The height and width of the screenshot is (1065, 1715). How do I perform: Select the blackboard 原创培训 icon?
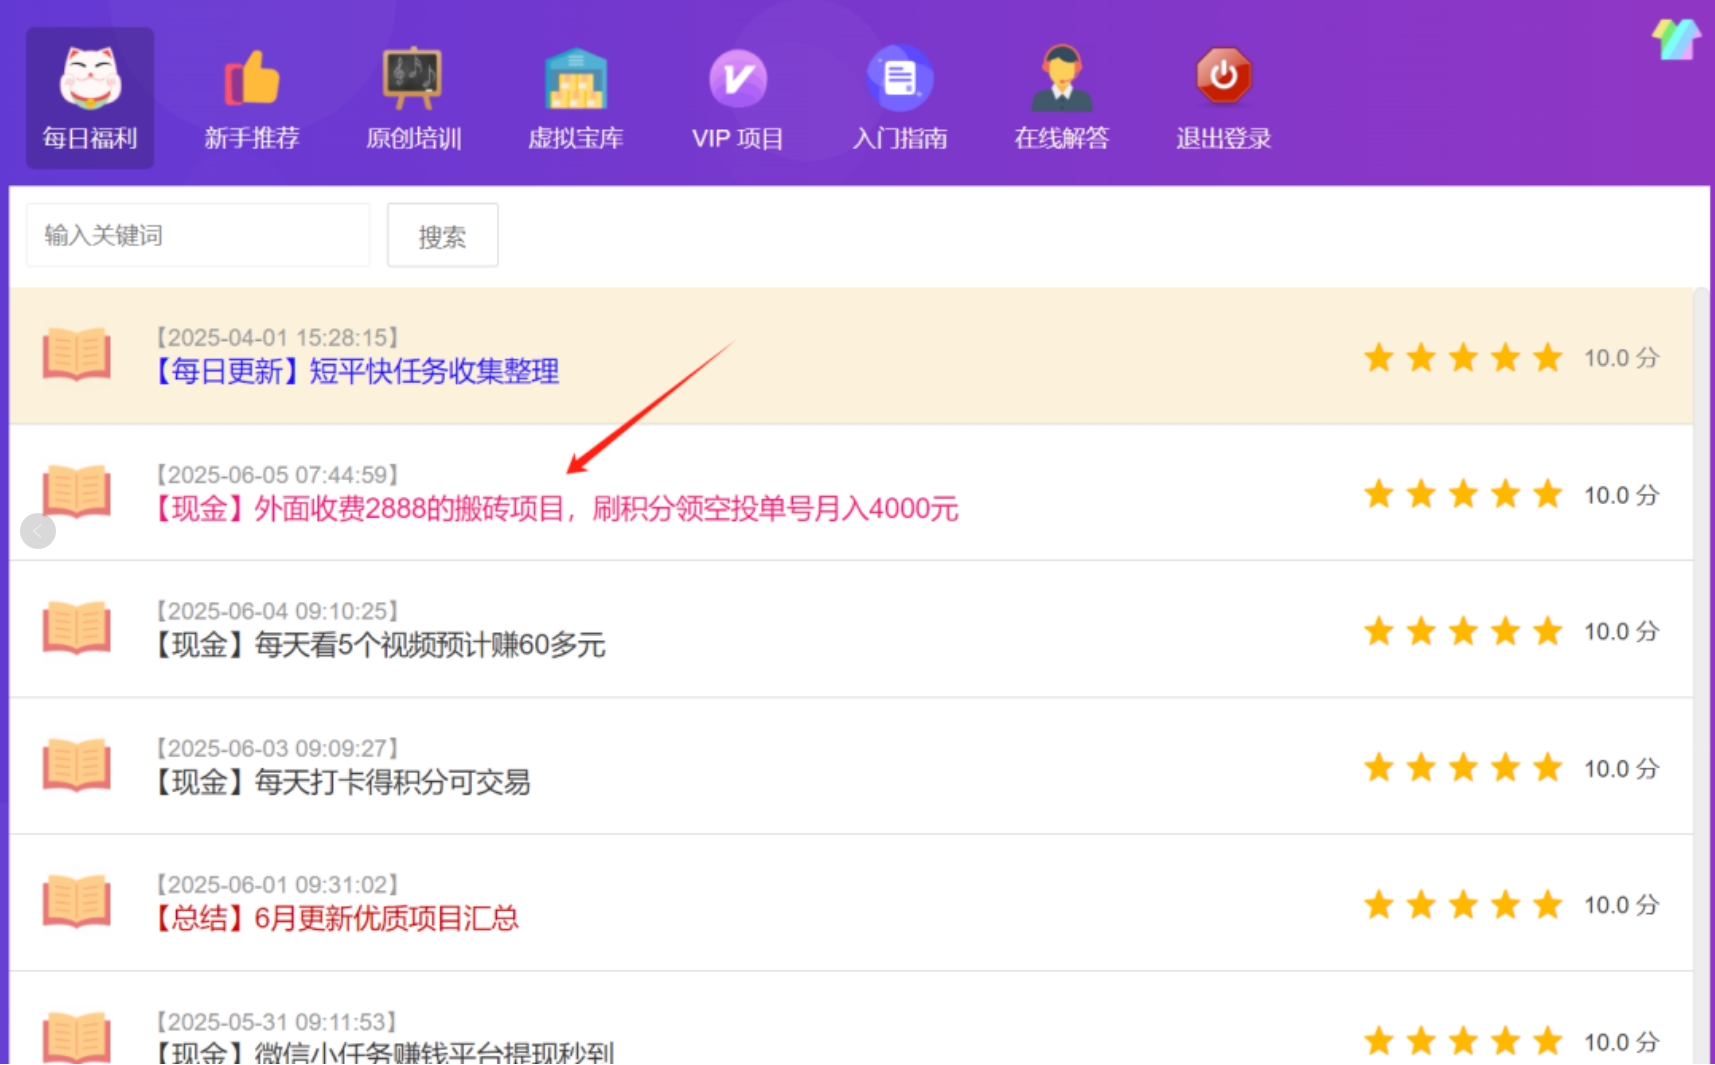(413, 79)
